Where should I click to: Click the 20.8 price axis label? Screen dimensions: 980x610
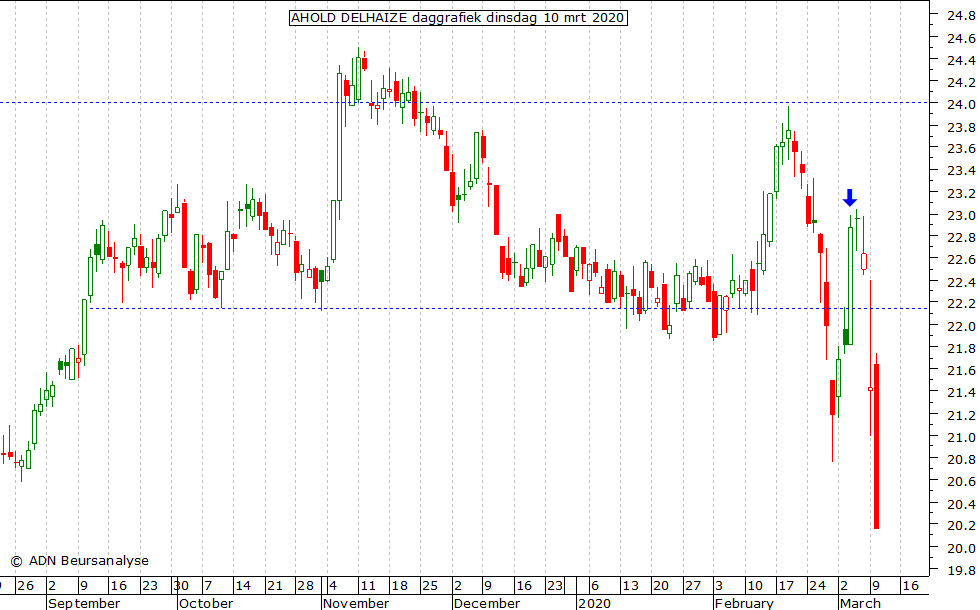click(961, 459)
